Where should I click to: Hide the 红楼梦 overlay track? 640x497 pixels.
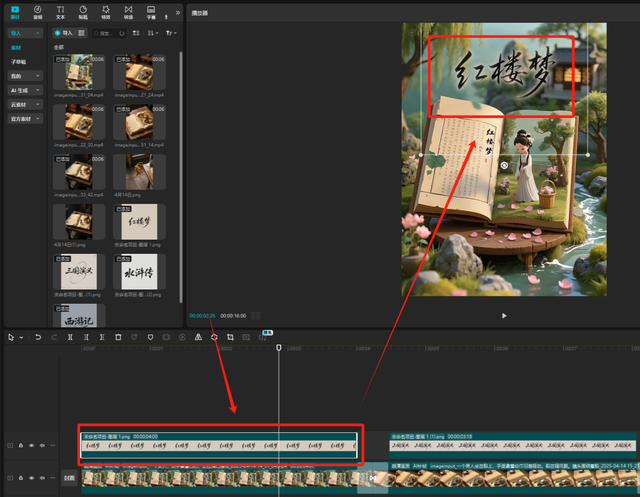pos(31,445)
